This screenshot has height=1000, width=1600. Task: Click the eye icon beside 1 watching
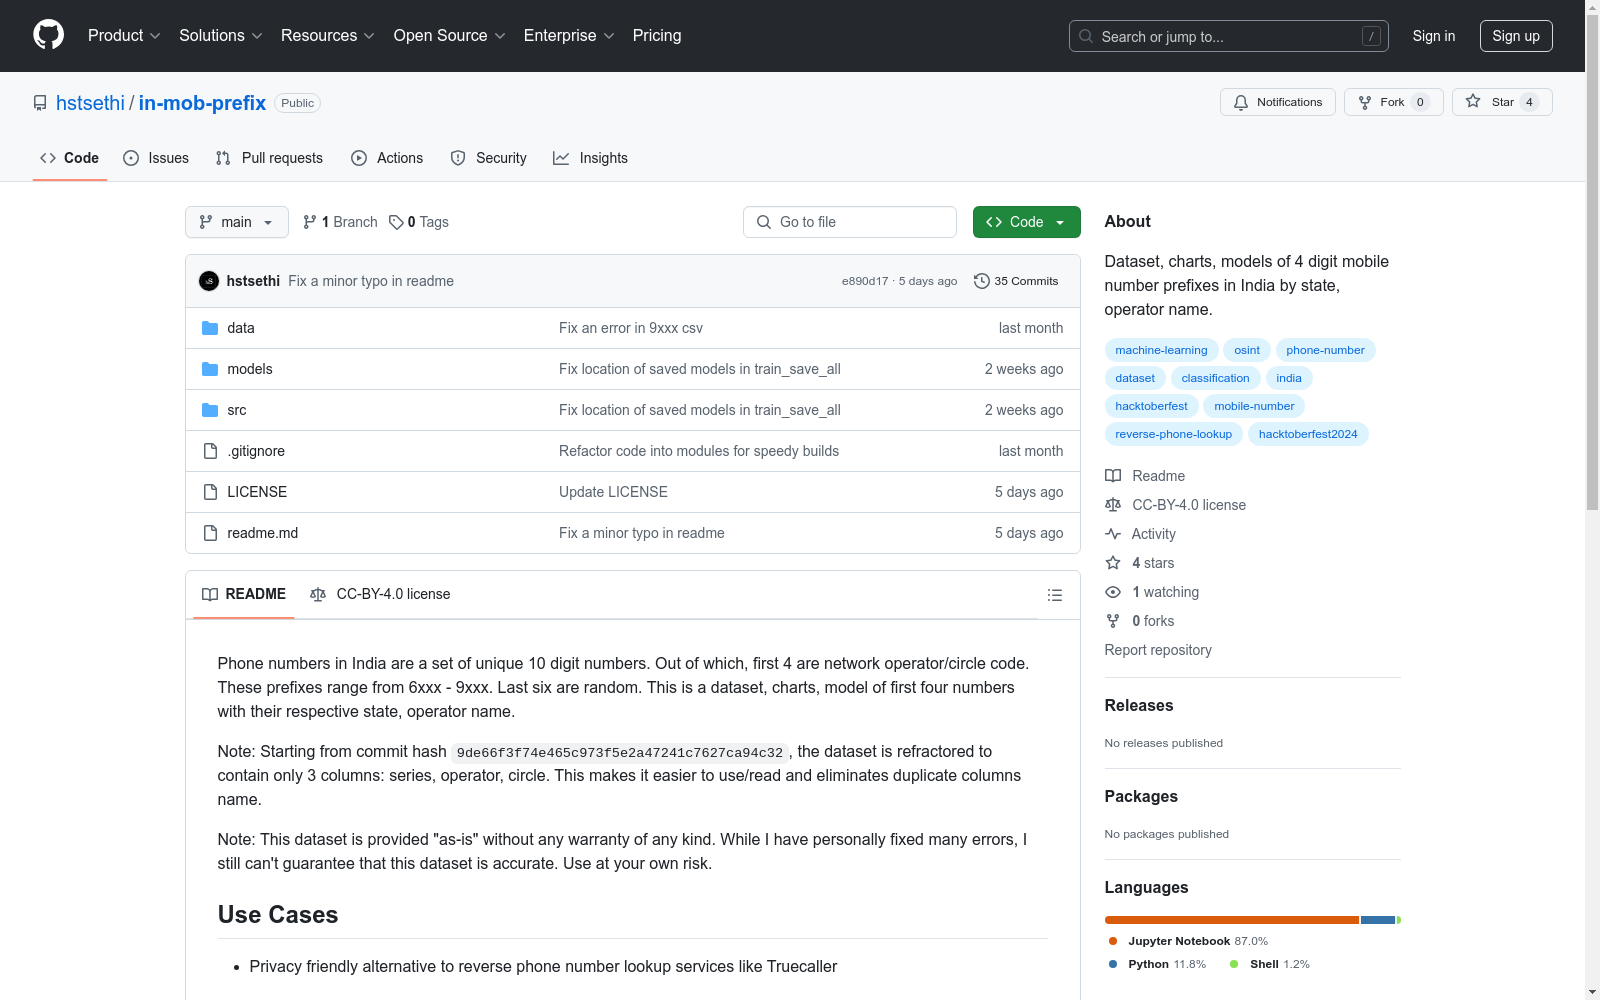pos(1113,592)
